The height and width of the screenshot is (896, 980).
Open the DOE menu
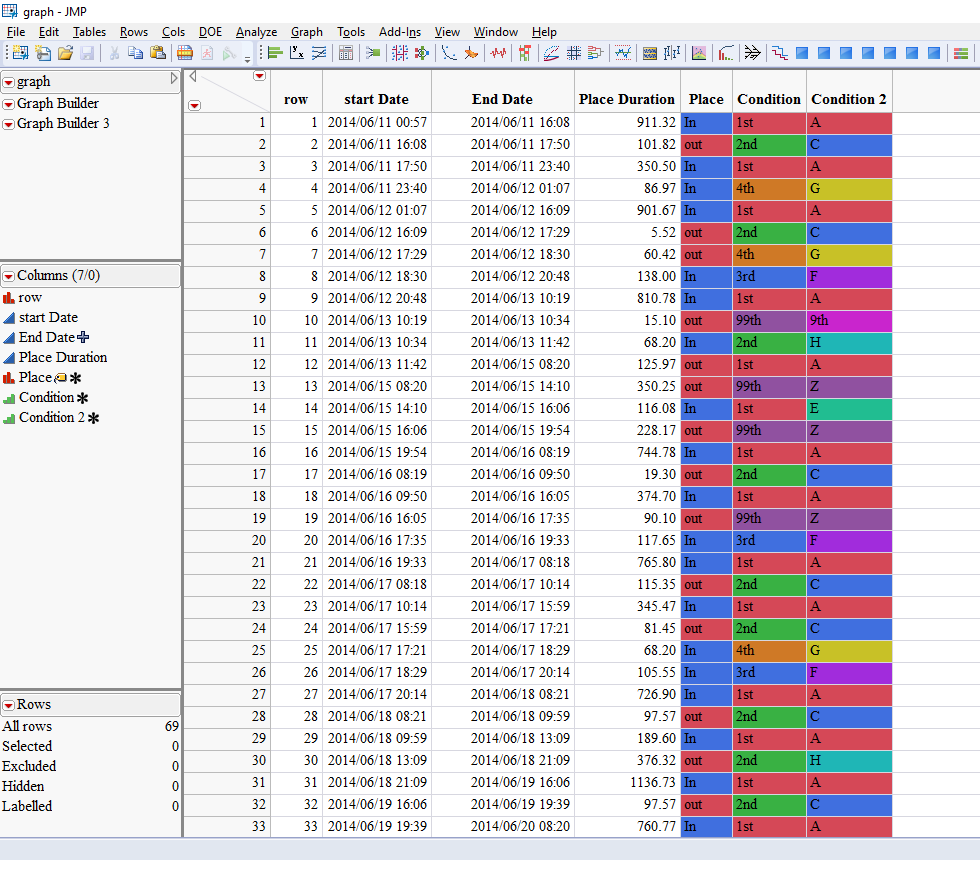(210, 32)
